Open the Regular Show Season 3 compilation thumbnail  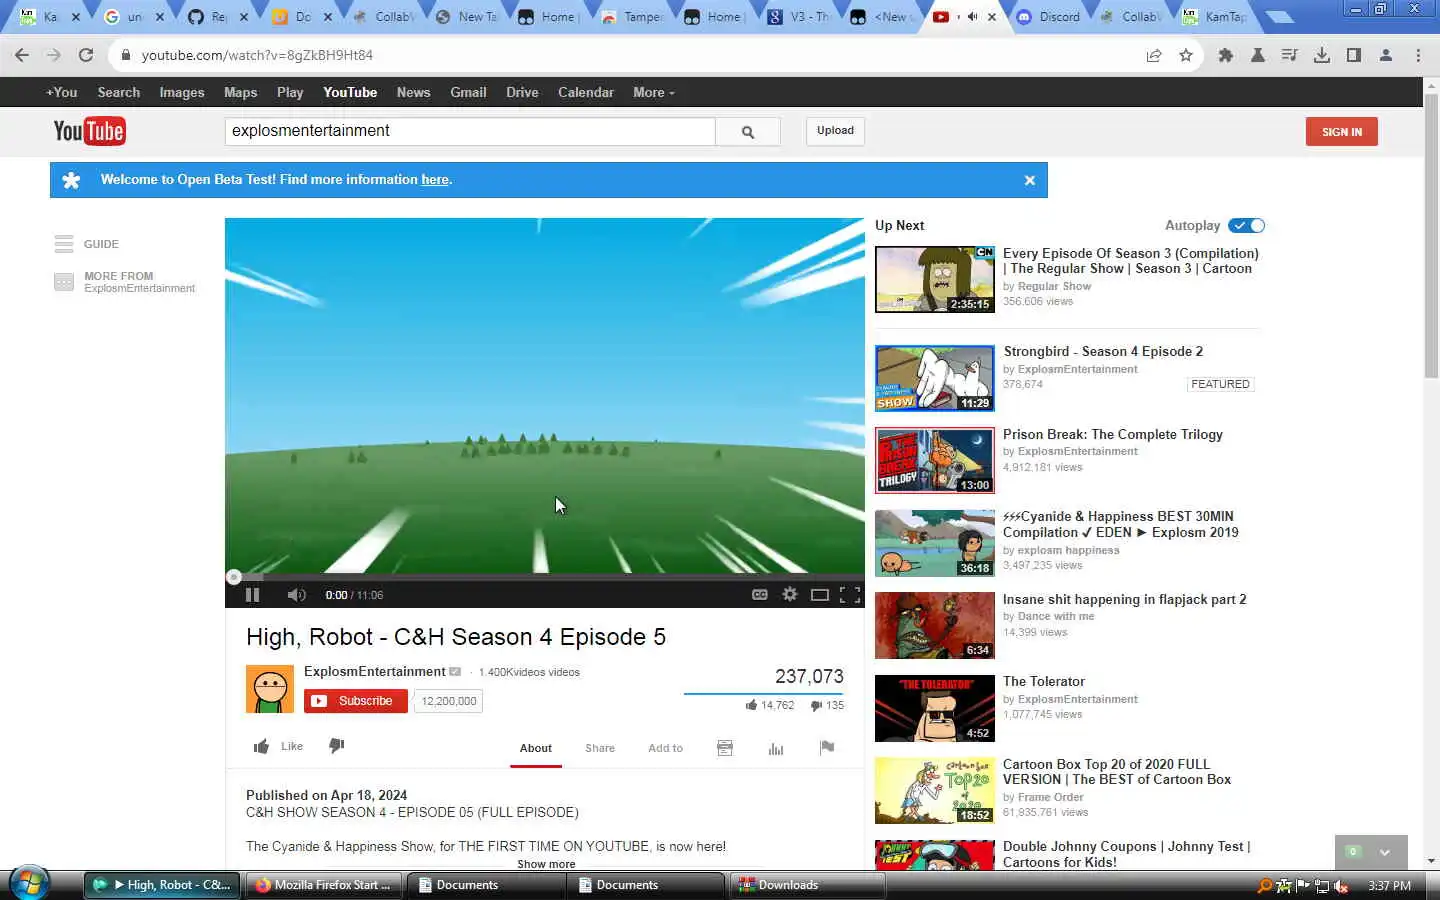click(x=935, y=279)
